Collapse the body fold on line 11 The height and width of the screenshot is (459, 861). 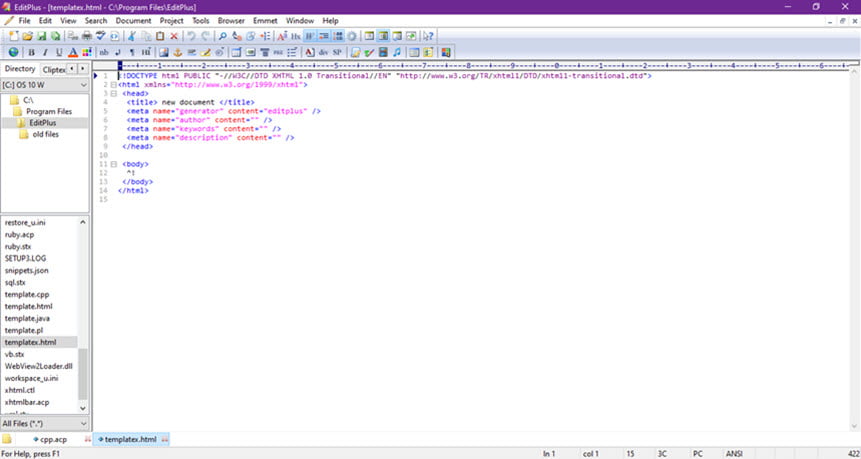(114, 164)
